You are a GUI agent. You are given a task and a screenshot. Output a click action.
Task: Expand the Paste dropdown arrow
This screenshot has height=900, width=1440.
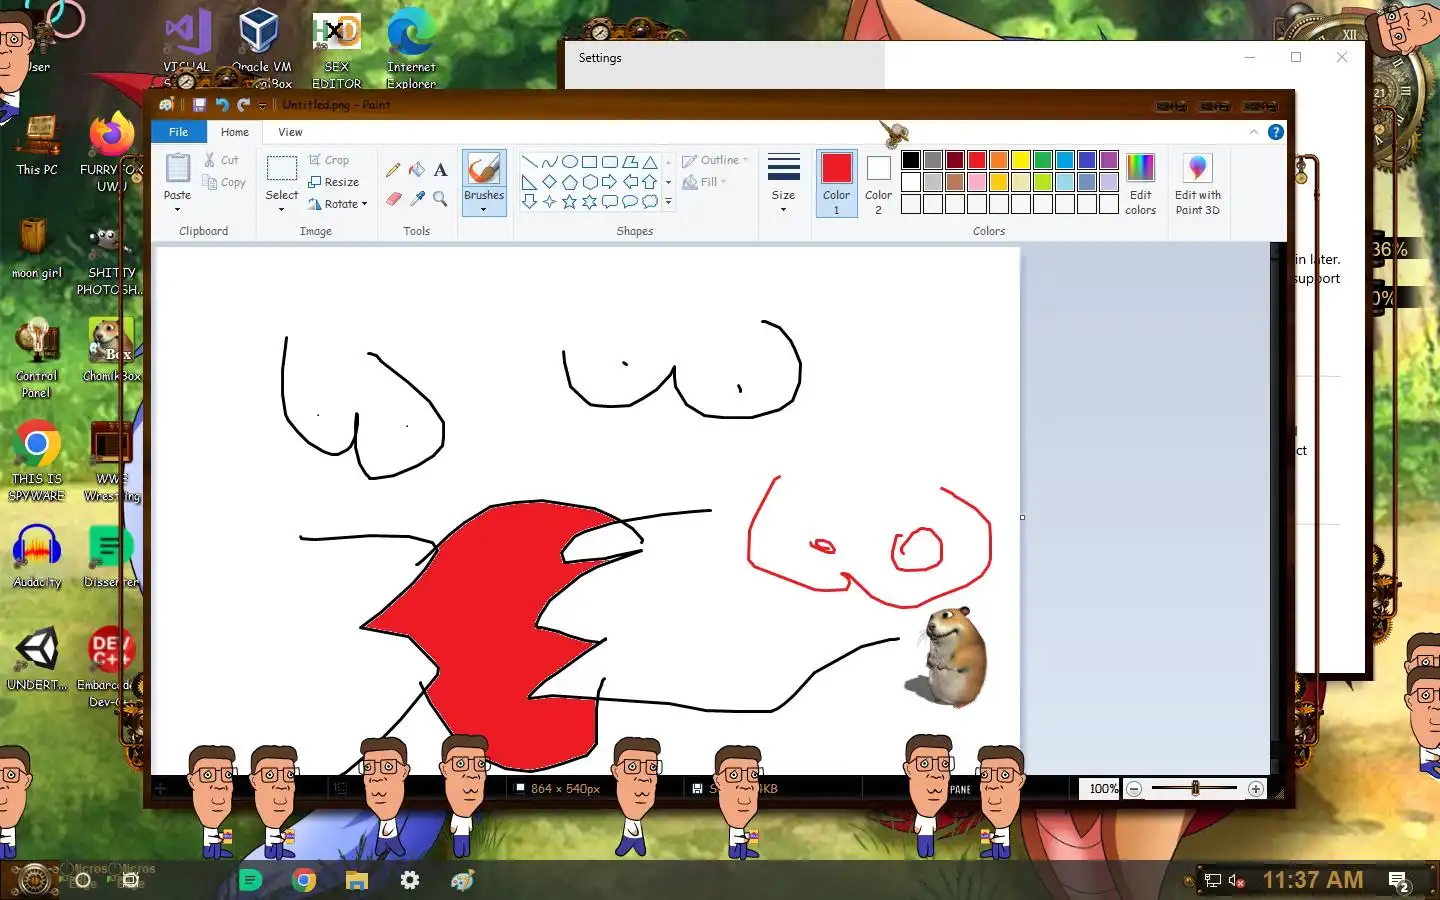pos(177,209)
